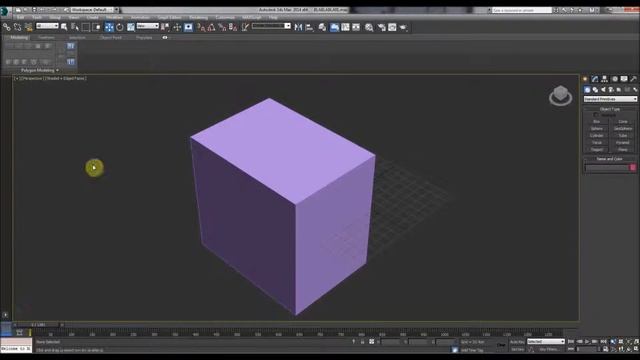Select the Select and Link tool
This screenshot has width=640, height=360.
[x=7, y=27]
